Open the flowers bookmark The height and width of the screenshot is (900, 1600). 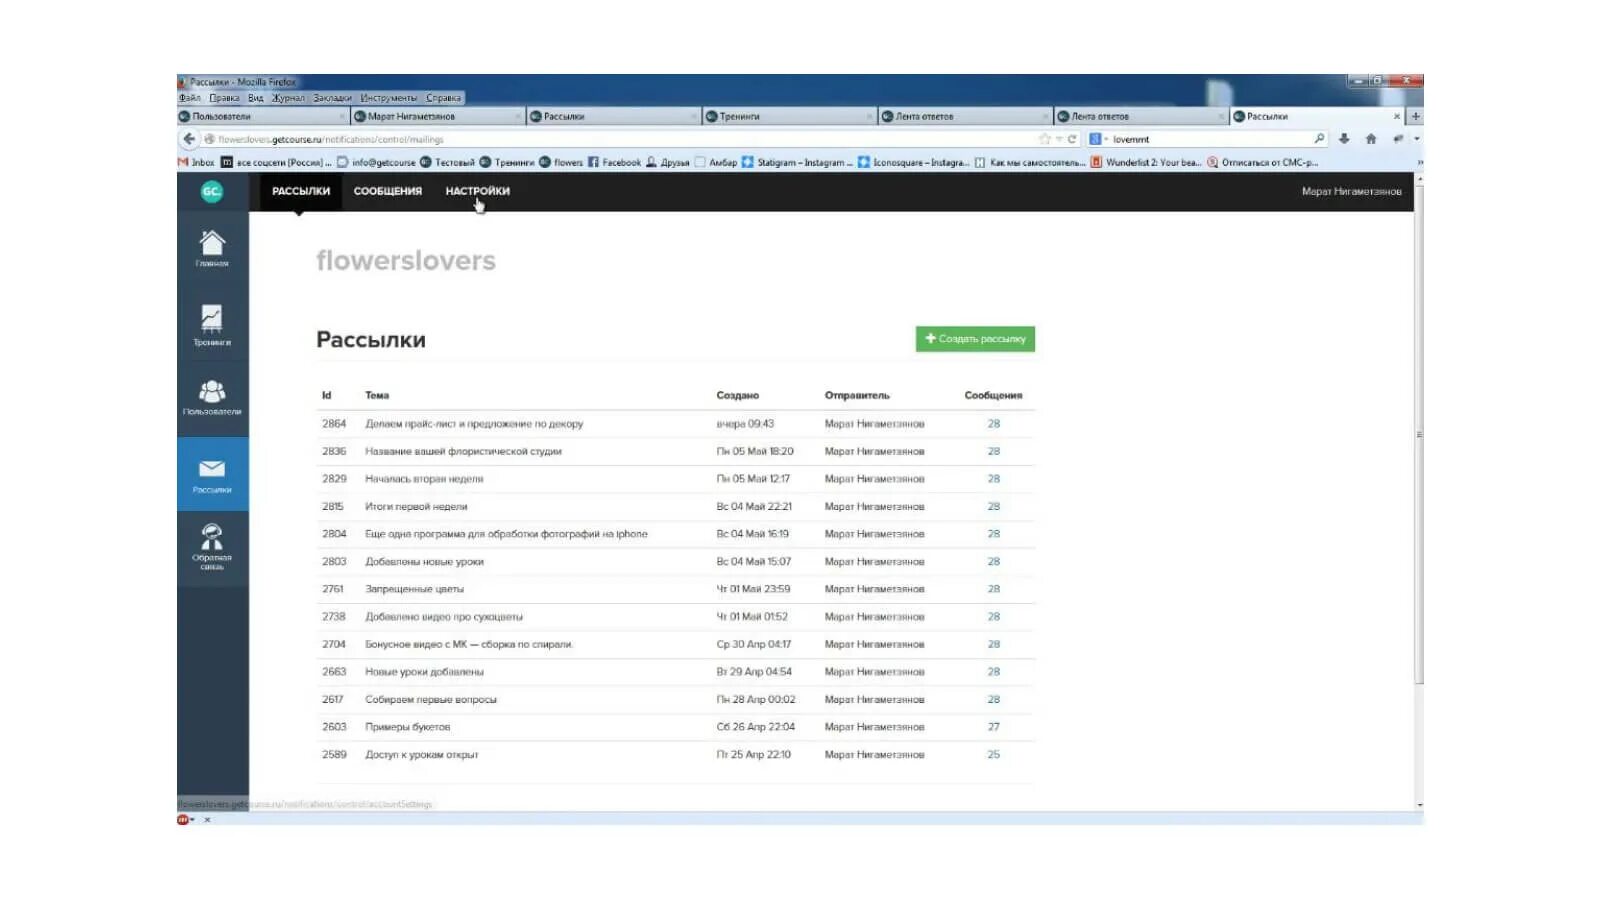coord(561,162)
